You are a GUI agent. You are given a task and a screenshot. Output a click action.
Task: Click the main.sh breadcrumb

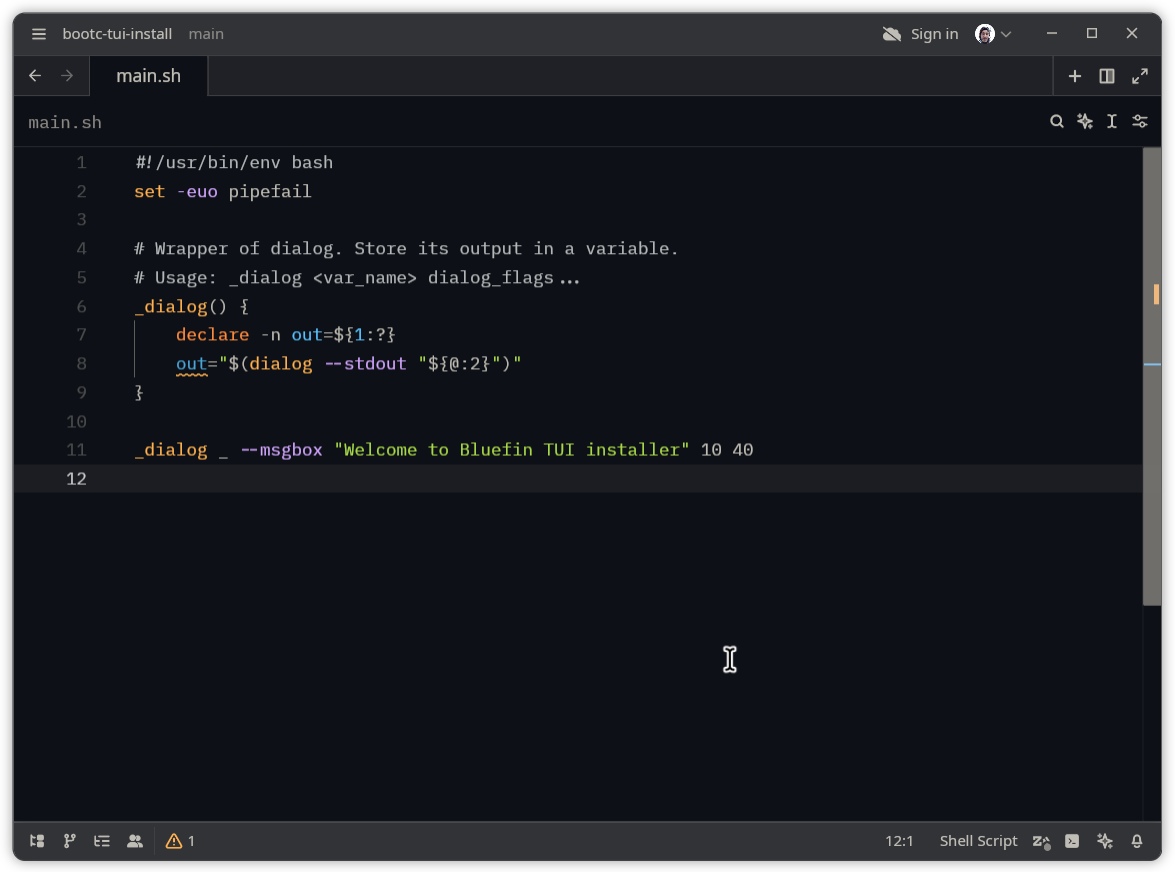click(x=64, y=122)
